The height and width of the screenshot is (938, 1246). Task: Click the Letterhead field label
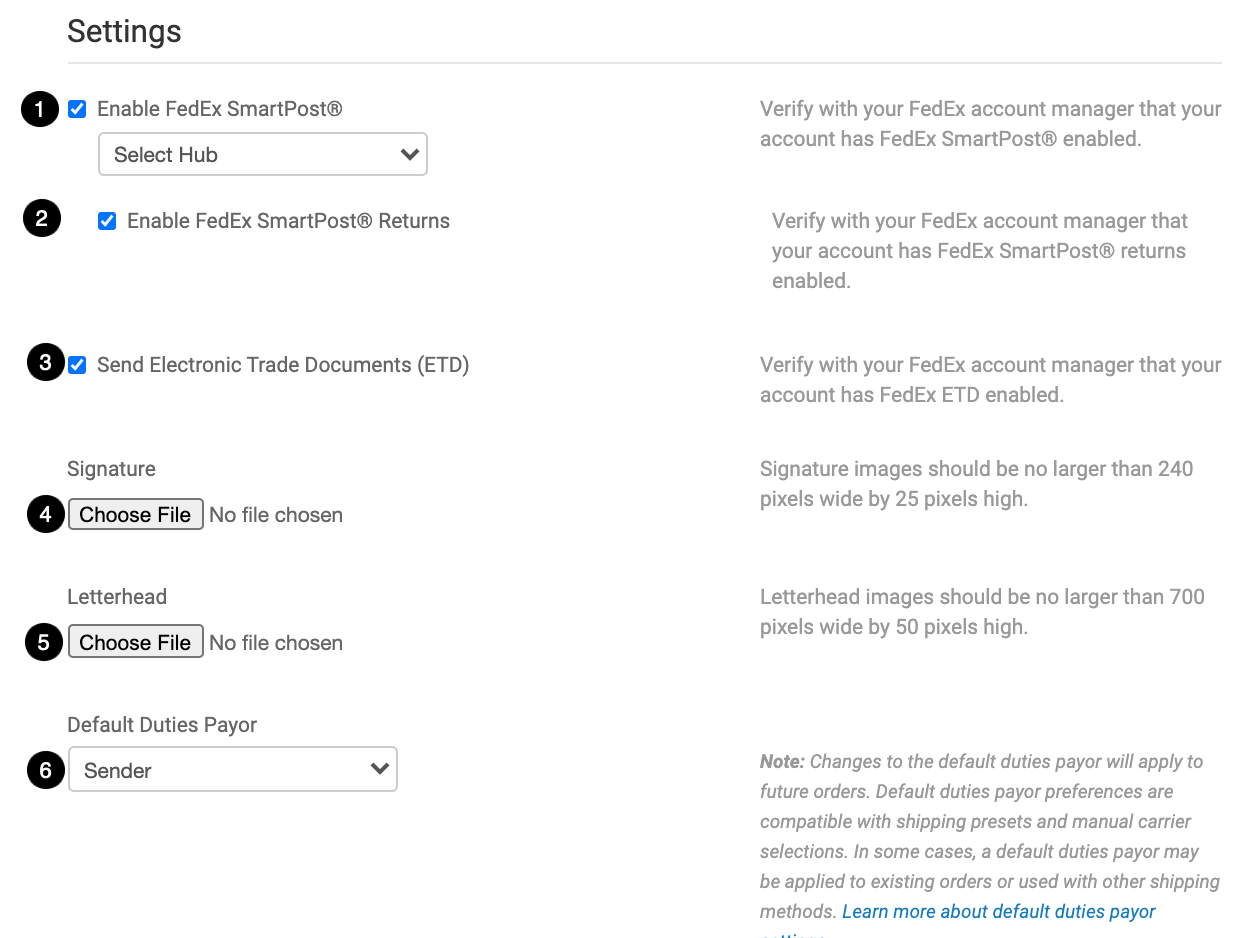coord(117,597)
